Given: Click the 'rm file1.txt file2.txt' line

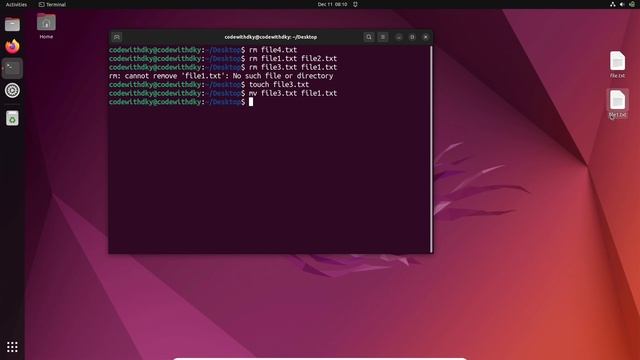Looking at the screenshot, I should [223, 58].
